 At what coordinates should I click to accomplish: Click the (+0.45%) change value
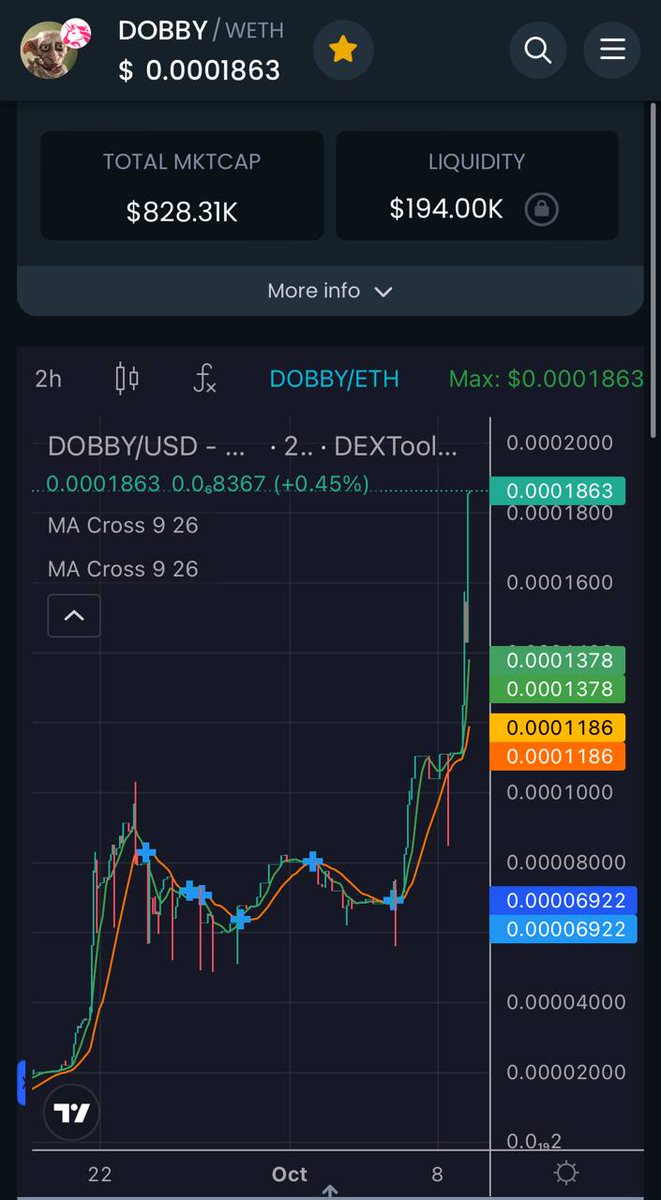[x=320, y=485]
